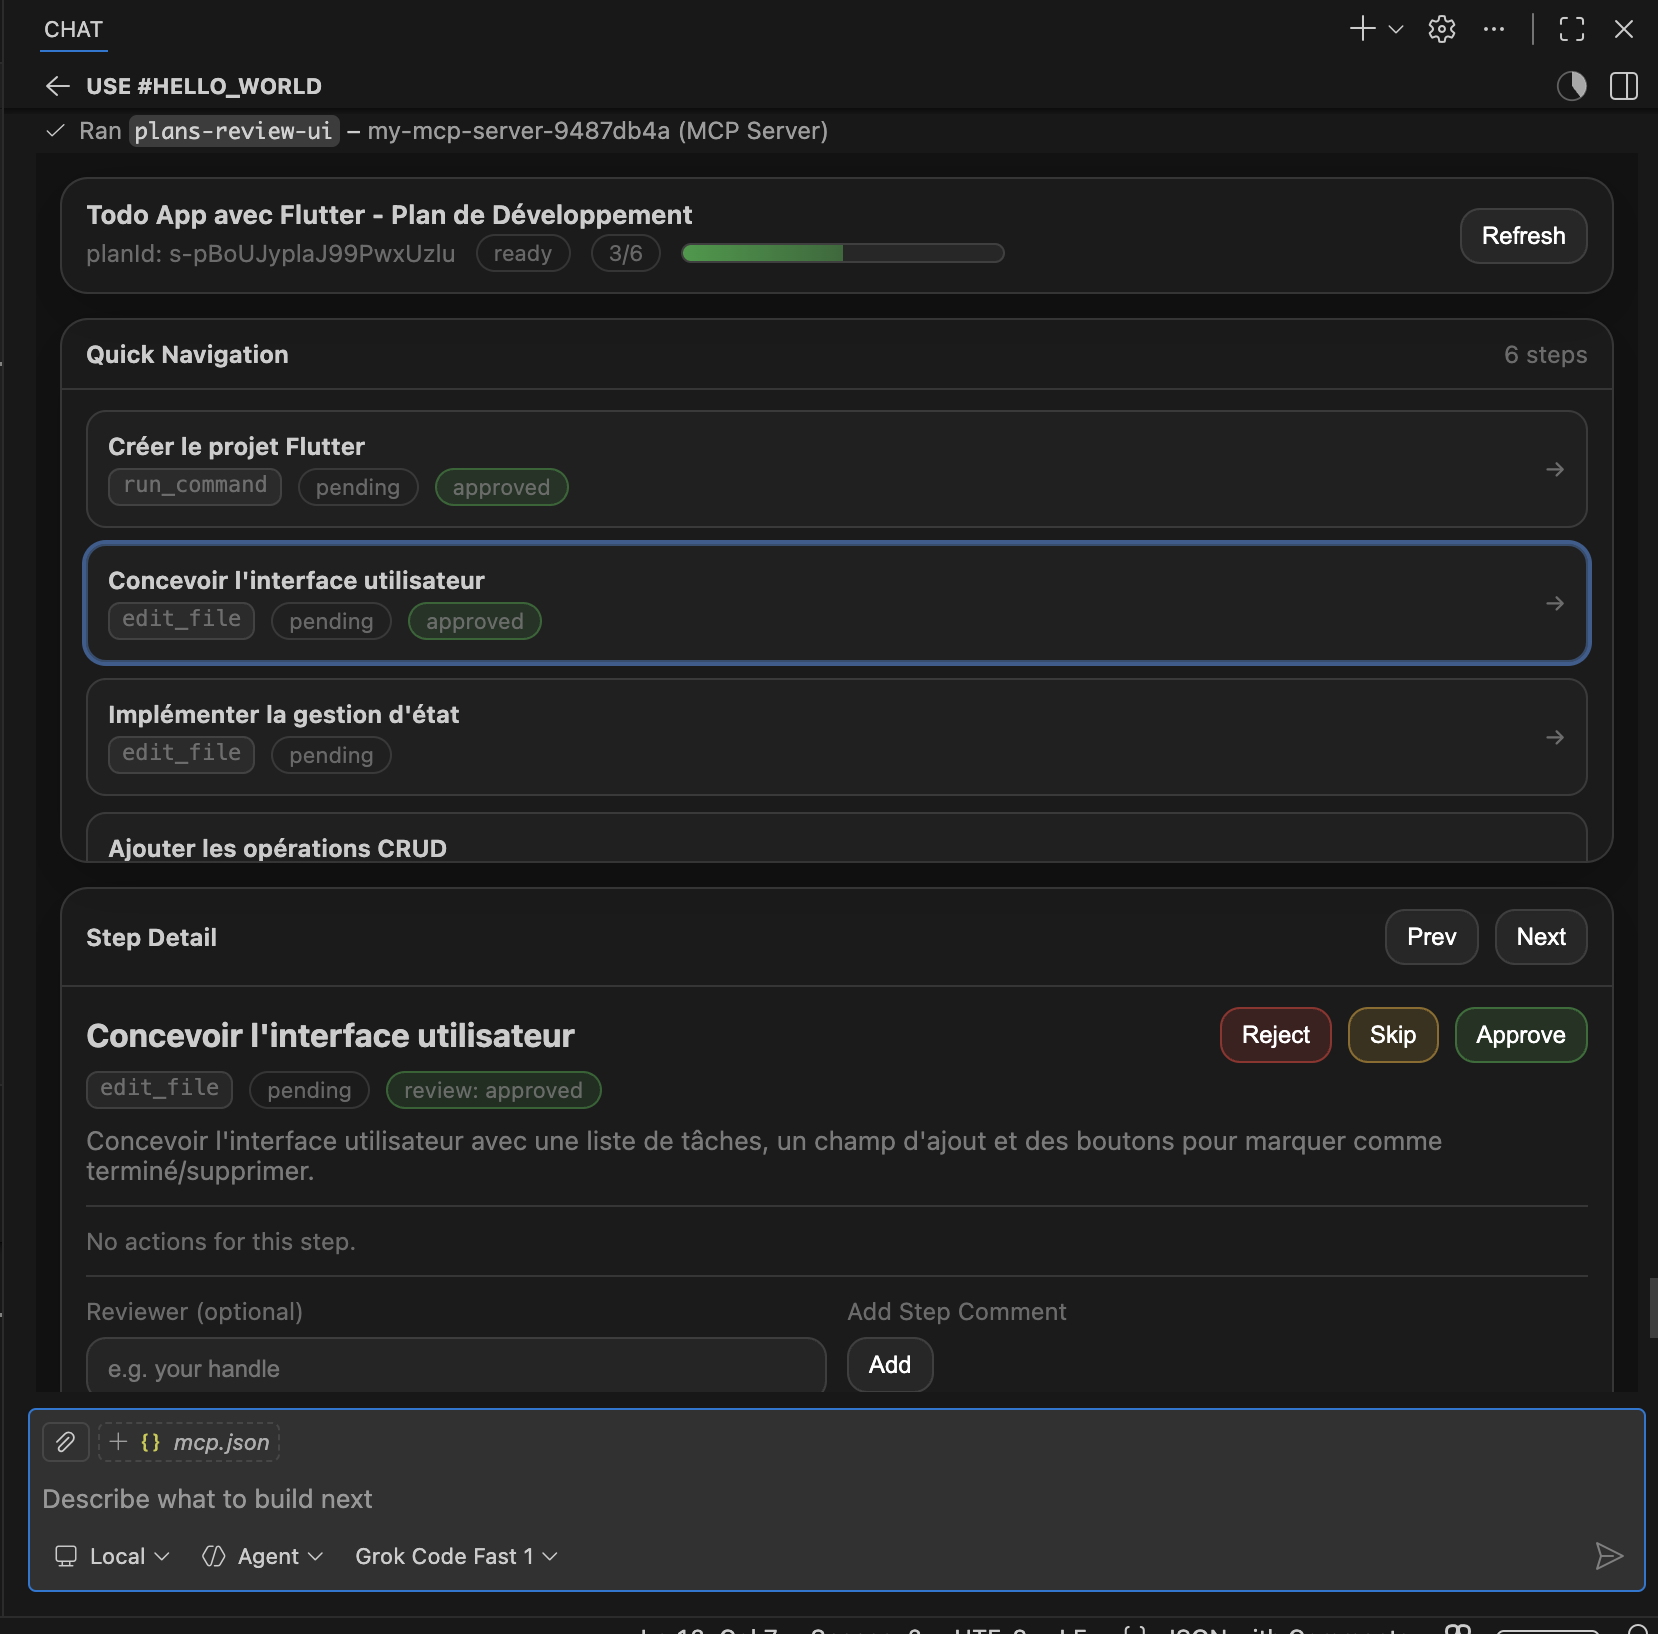Screen dimensions: 1658x1634
Task: Click the USE #HELLO_WORLD session title
Action: pyautogui.click(x=204, y=86)
